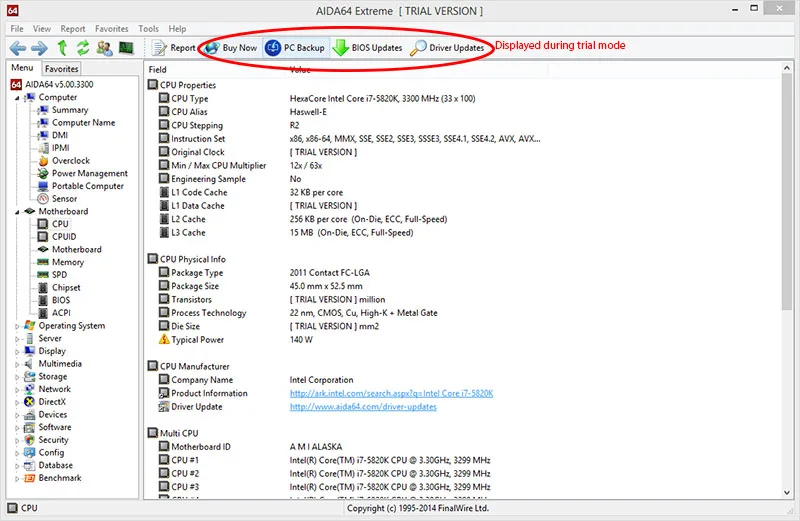
Task: Select Sensor in the Computer tree
Action: (x=64, y=199)
